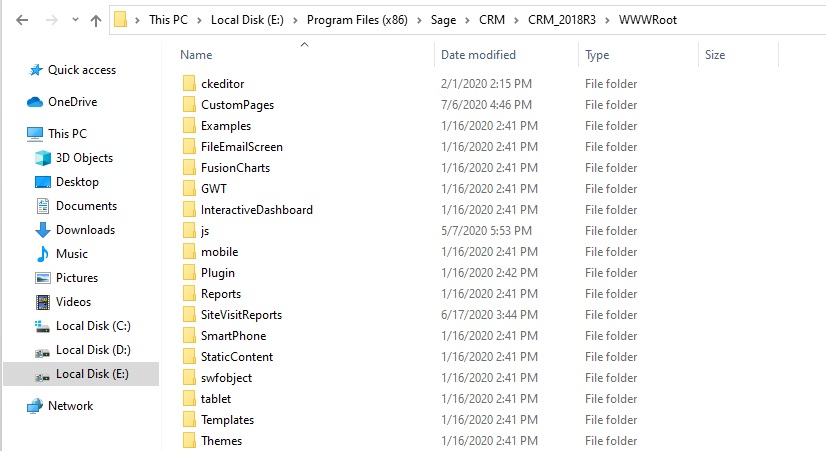This screenshot has width=826, height=451.
Task: Click the mobile folder icon
Action: click(x=189, y=252)
